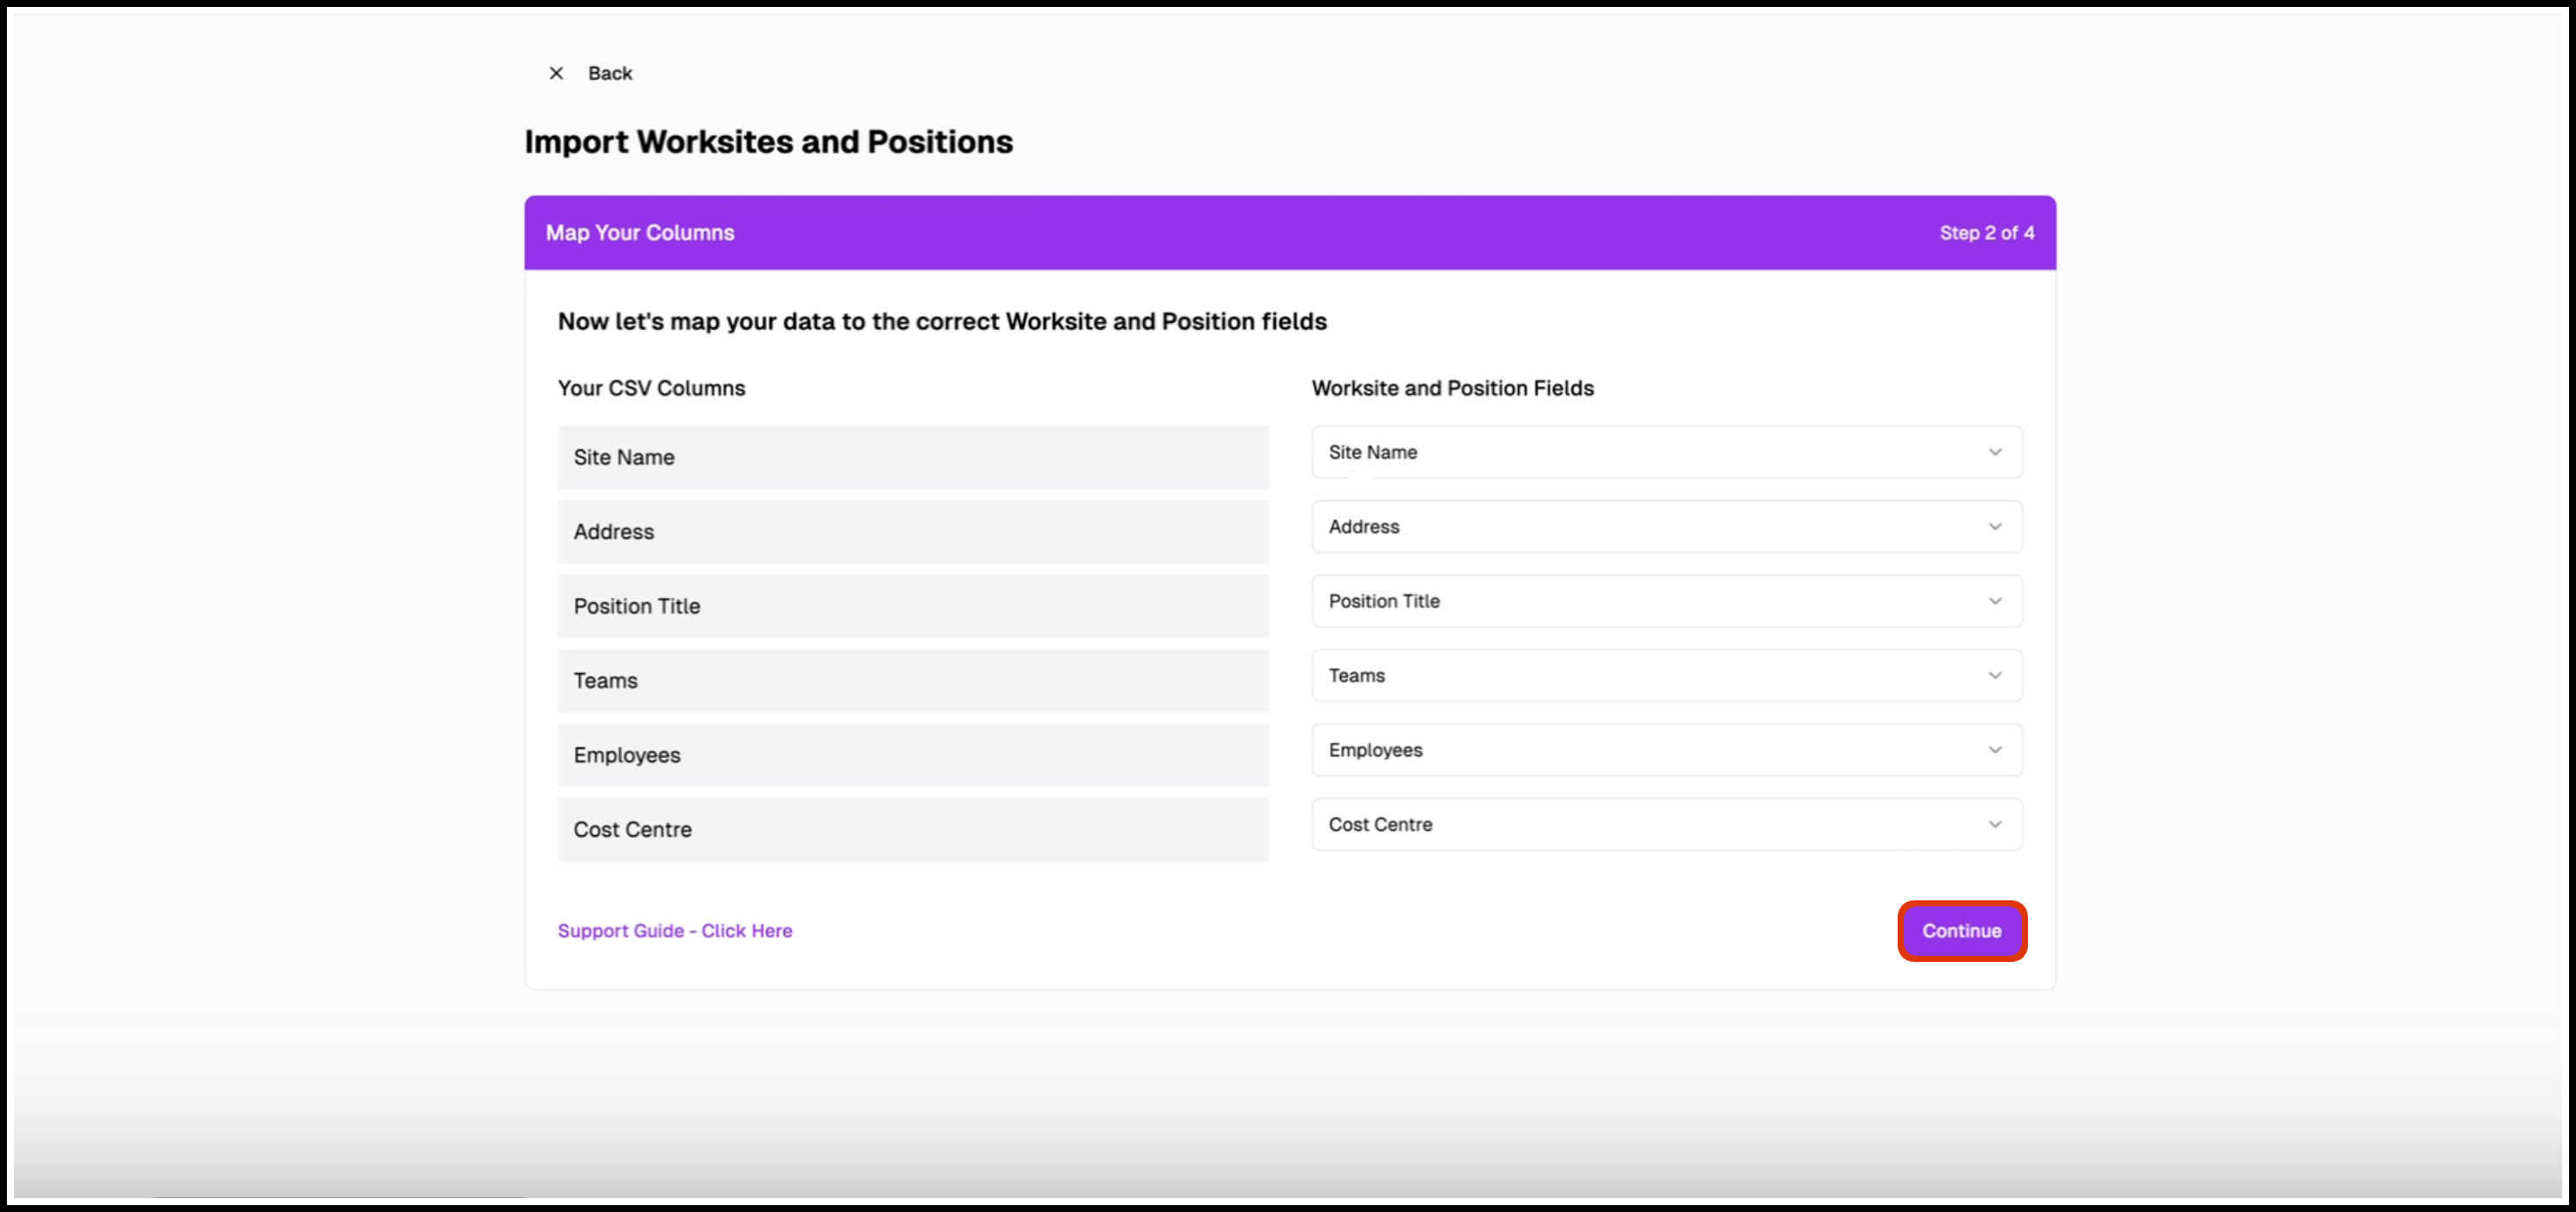Click the X close icon beside Back

point(556,73)
